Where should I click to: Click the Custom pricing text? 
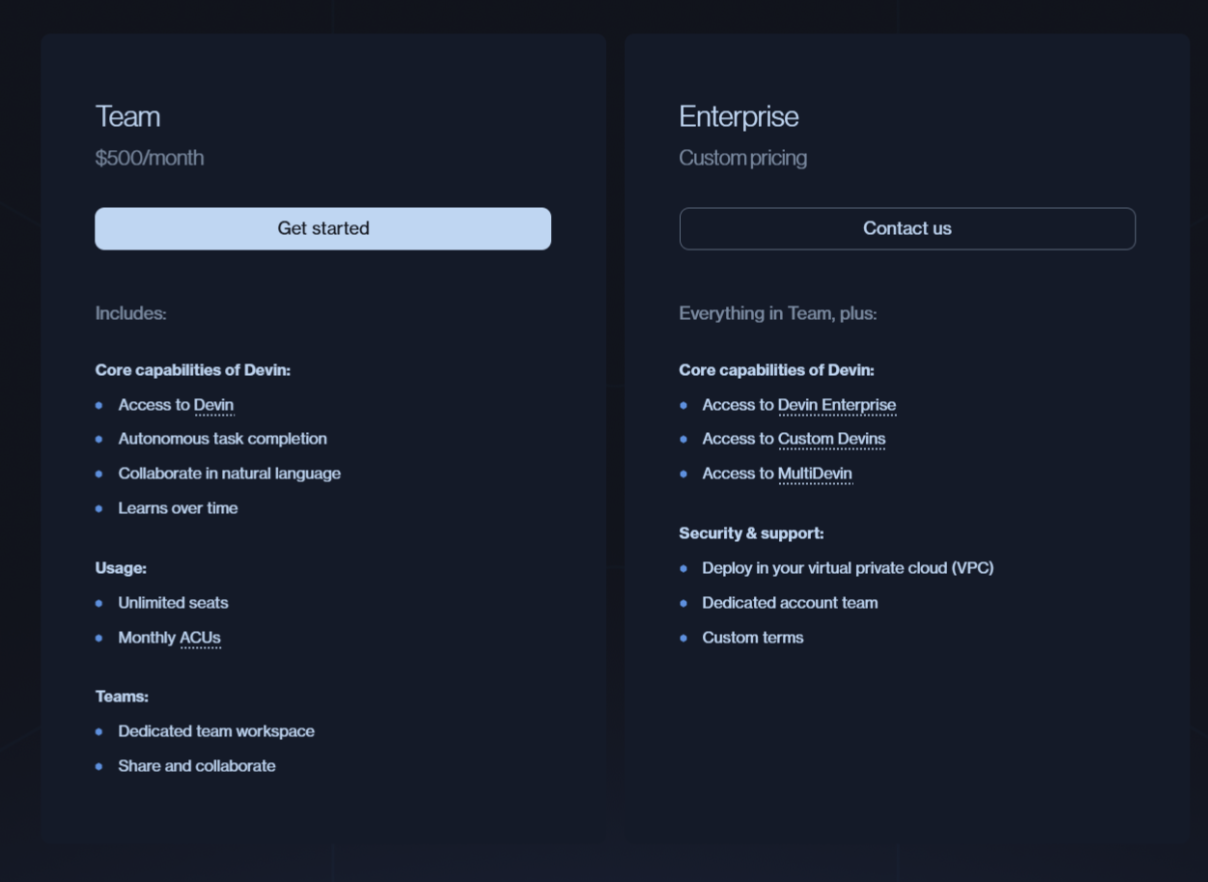tap(743, 158)
